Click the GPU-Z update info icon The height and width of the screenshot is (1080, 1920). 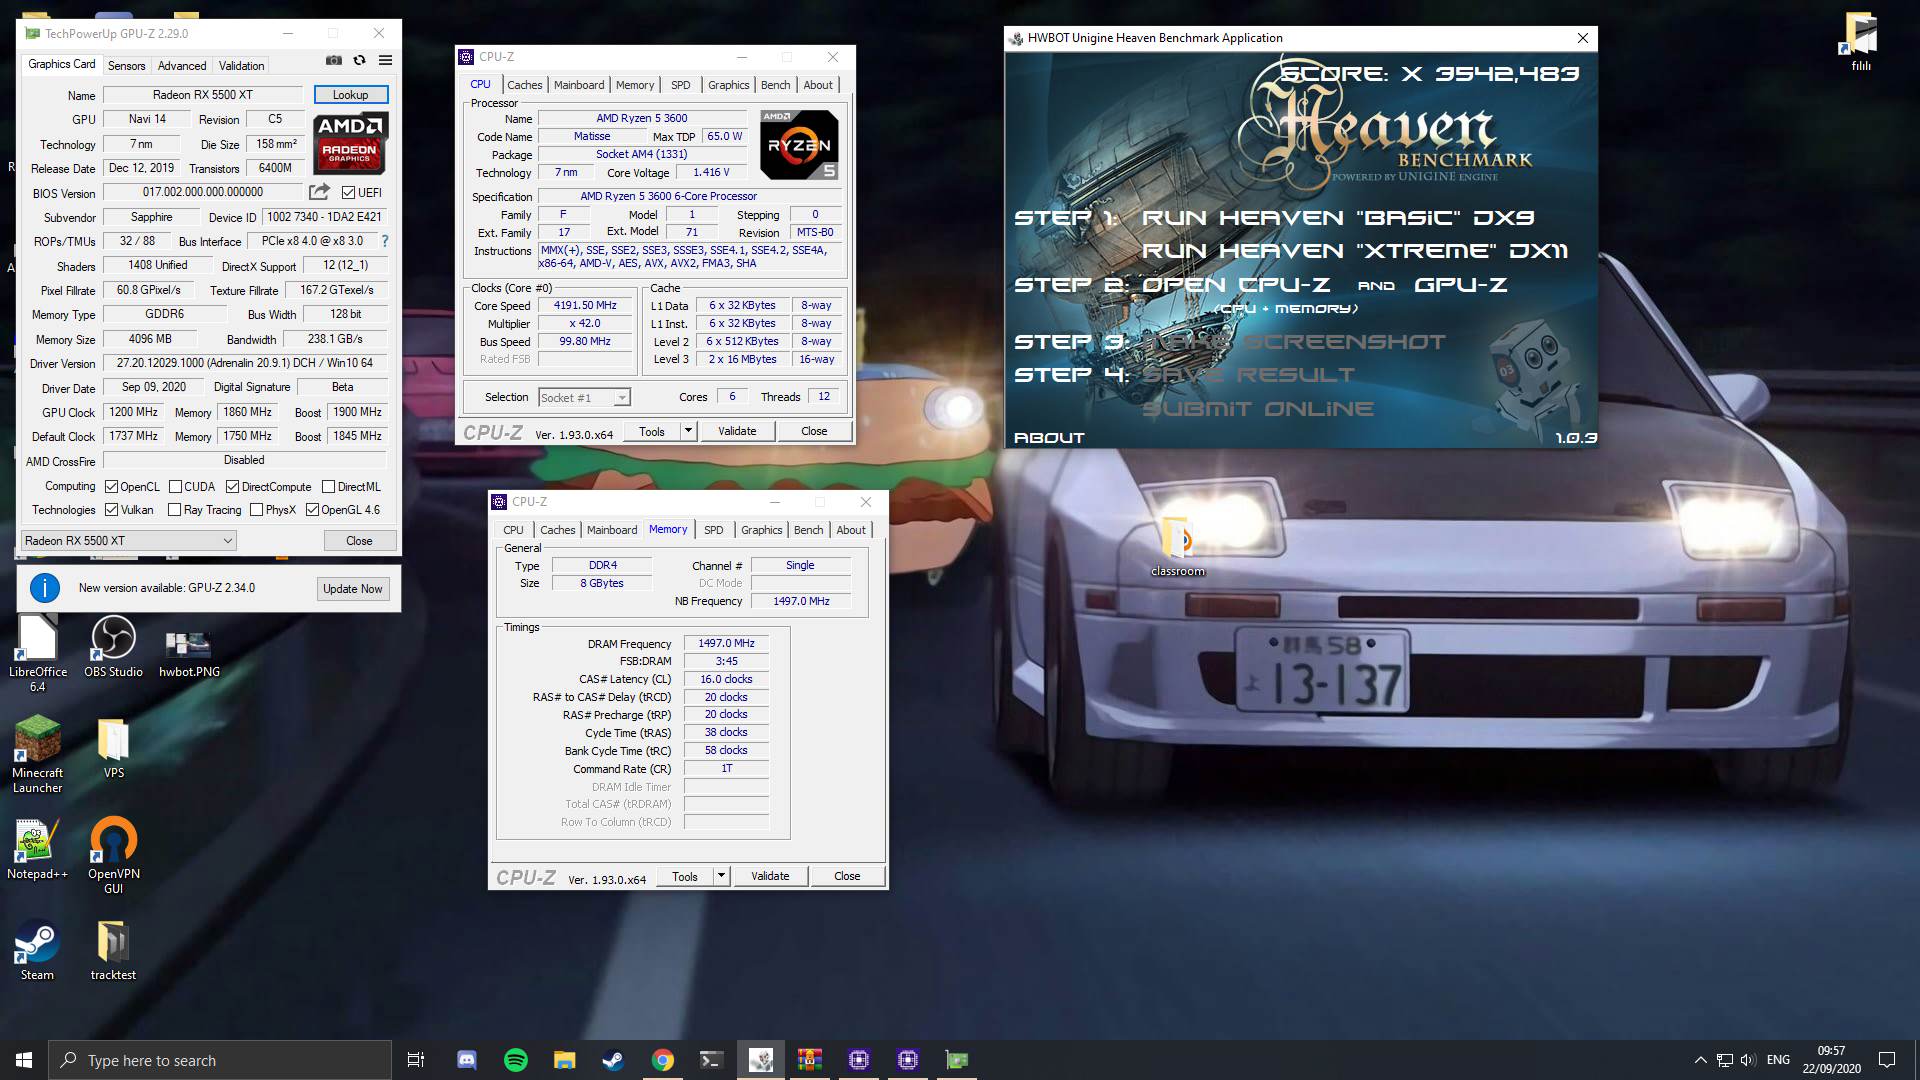click(x=45, y=588)
